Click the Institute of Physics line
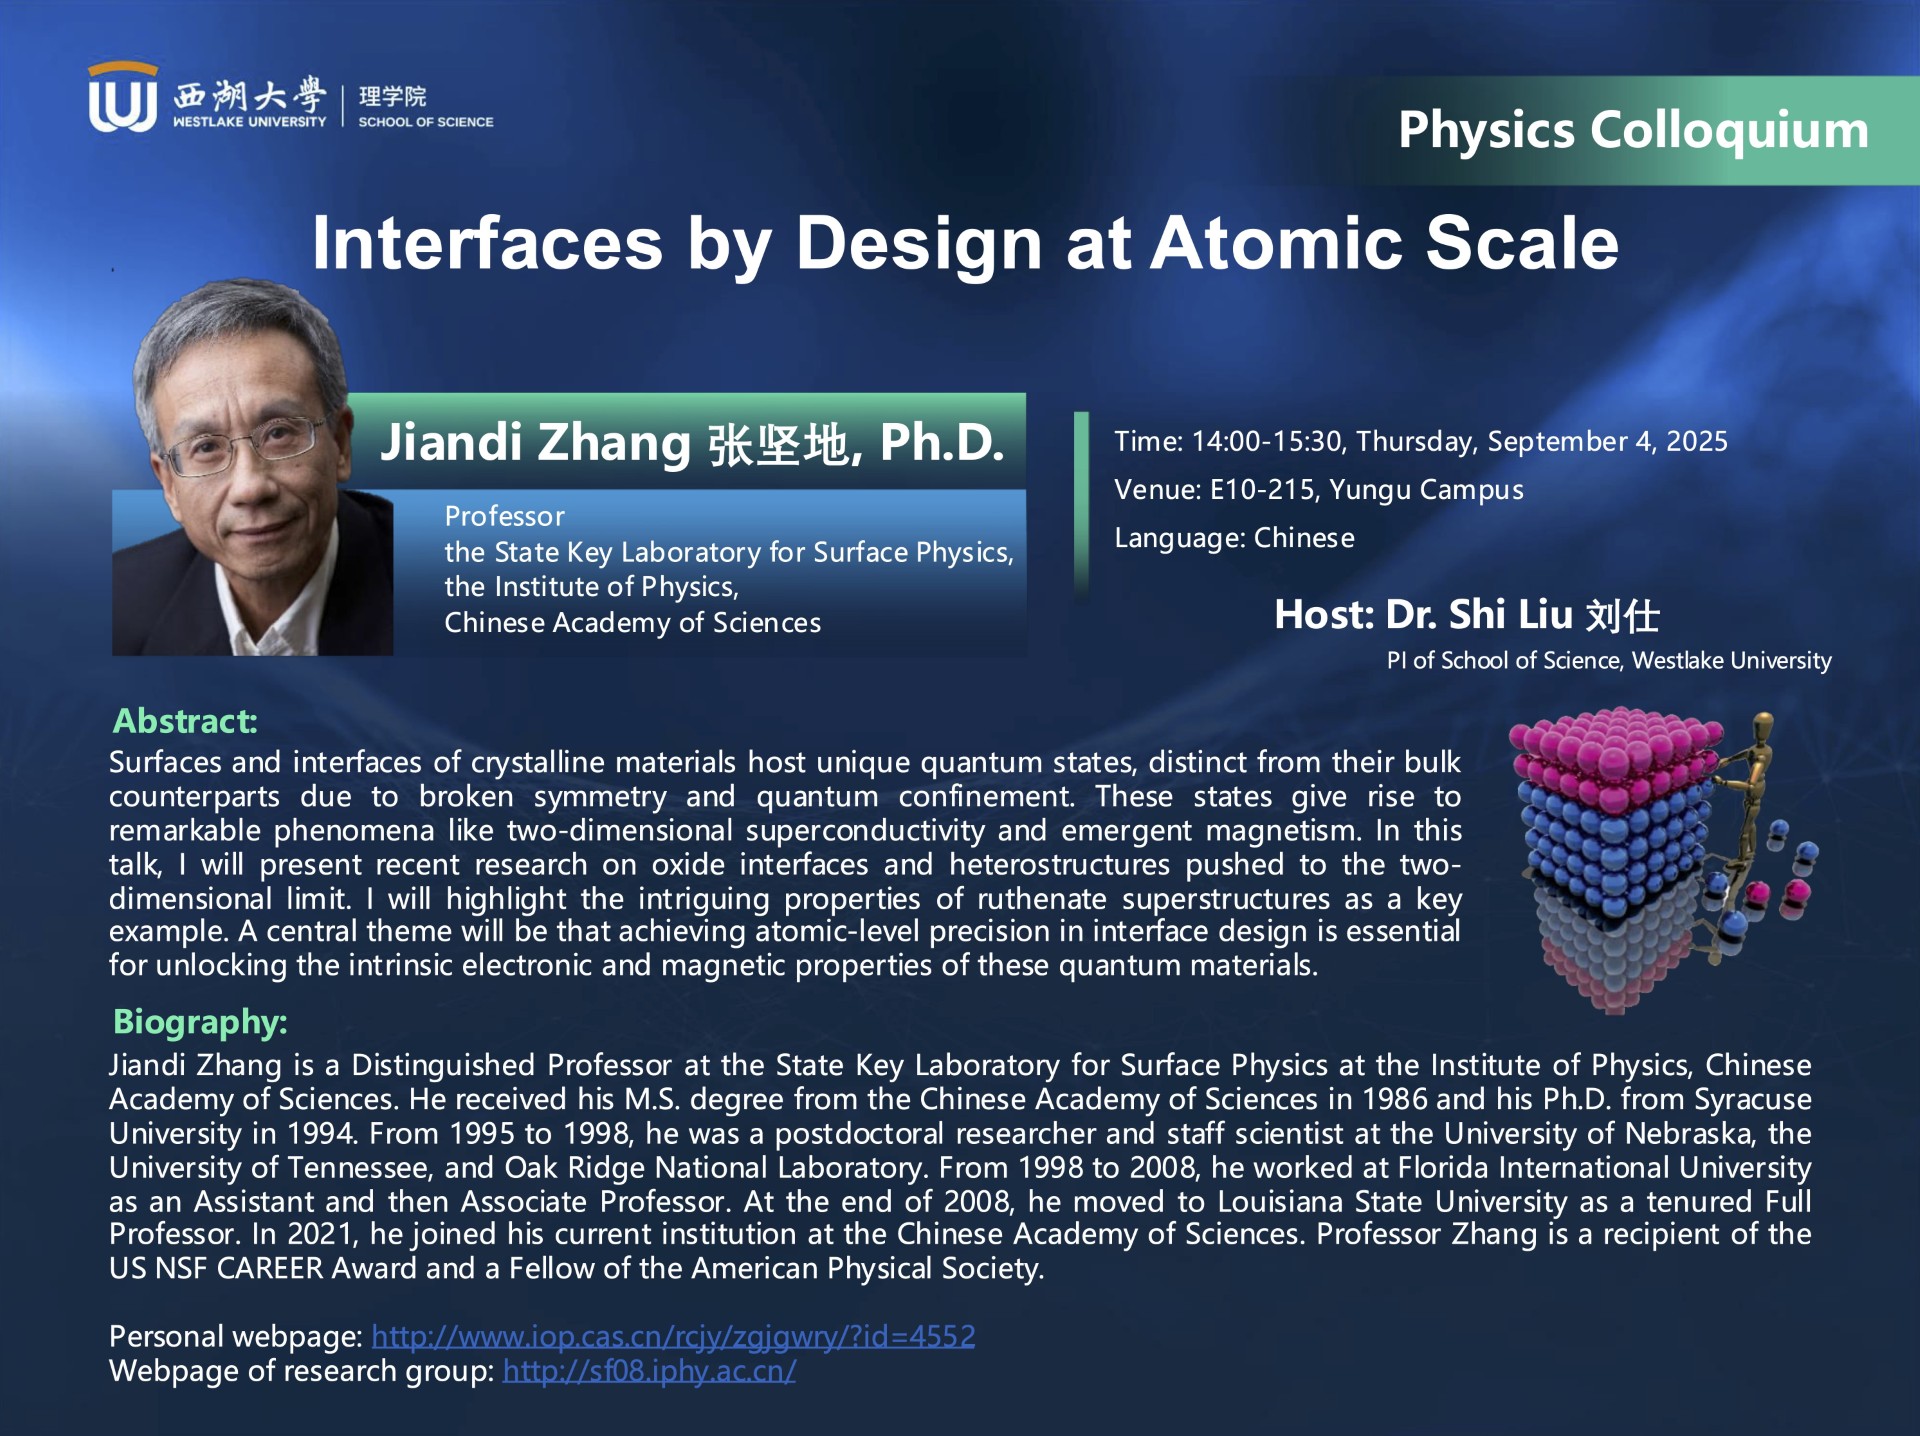 click(592, 587)
